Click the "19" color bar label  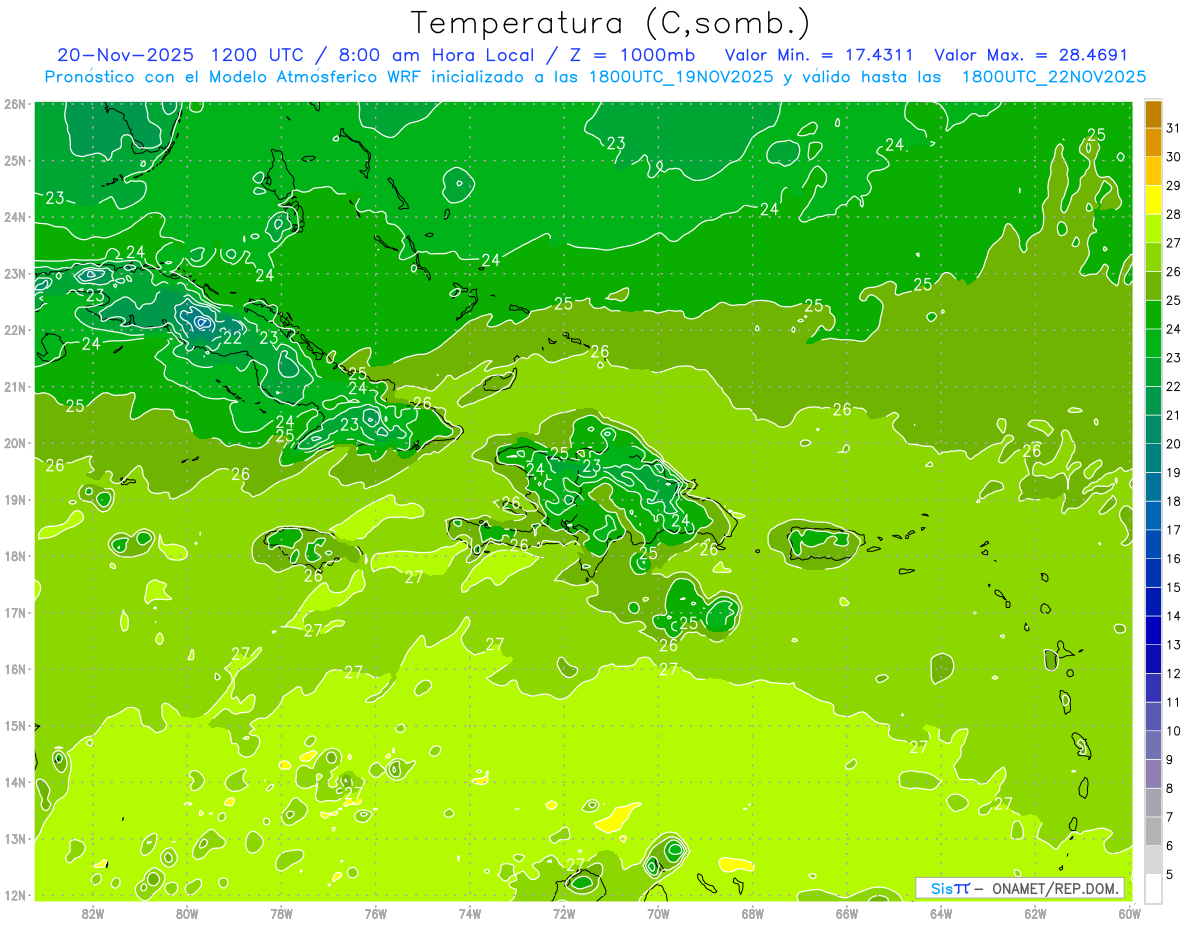(x=1173, y=473)
